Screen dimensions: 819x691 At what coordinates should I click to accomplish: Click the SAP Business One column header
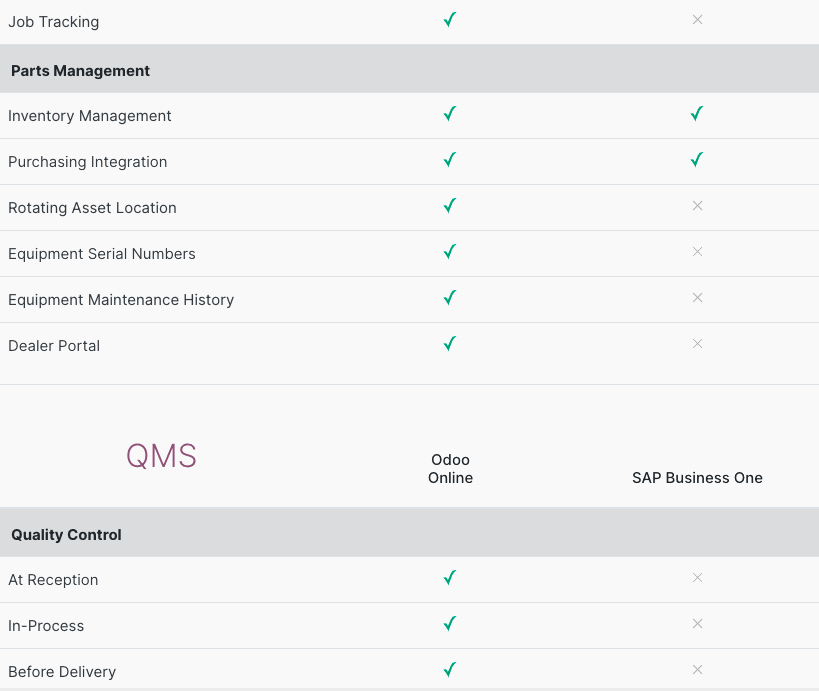[697, 478]
